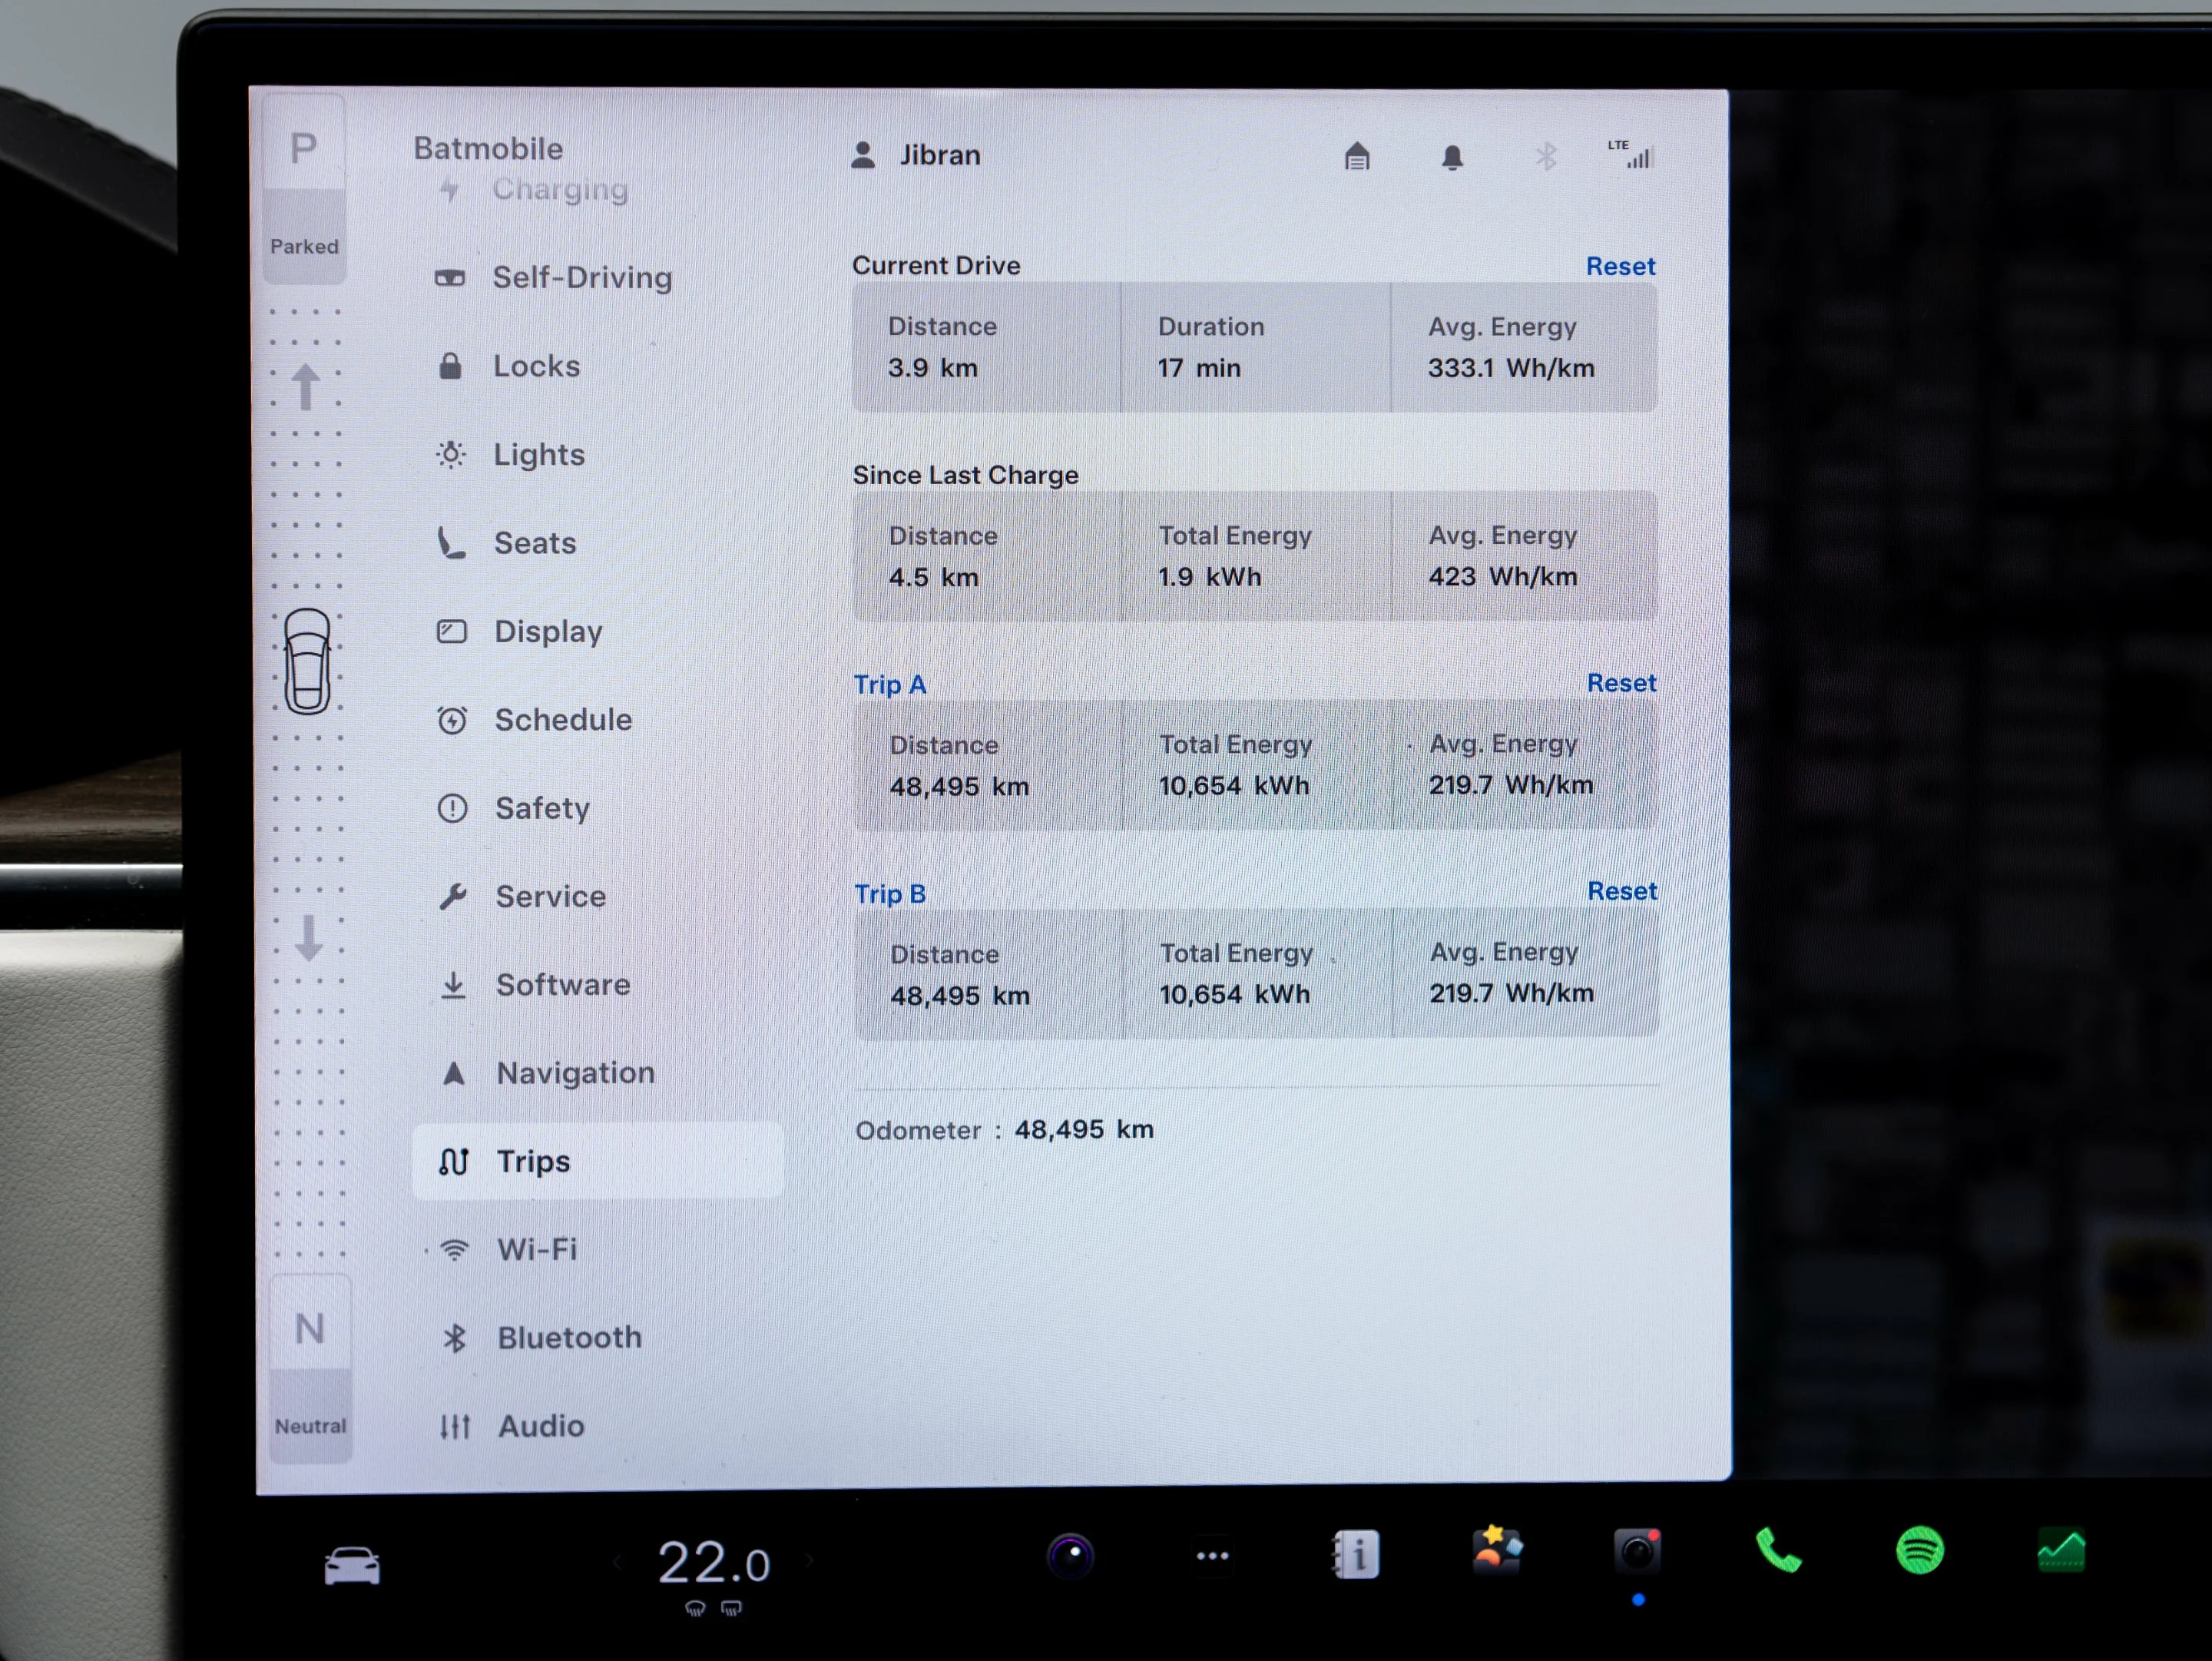Open the Navigation settings menu
Viewport: 2212px width, 1661px height.
tap(575, 1073)
